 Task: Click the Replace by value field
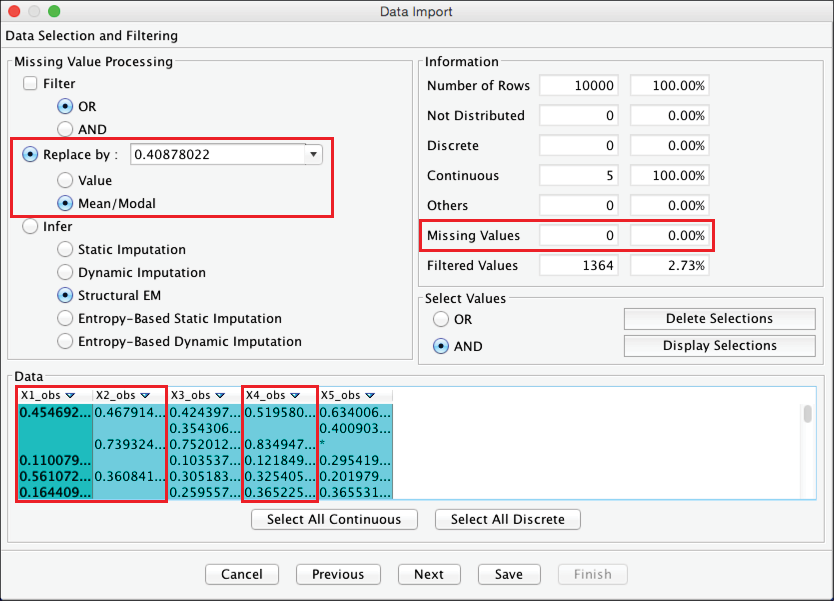point(217,155)
